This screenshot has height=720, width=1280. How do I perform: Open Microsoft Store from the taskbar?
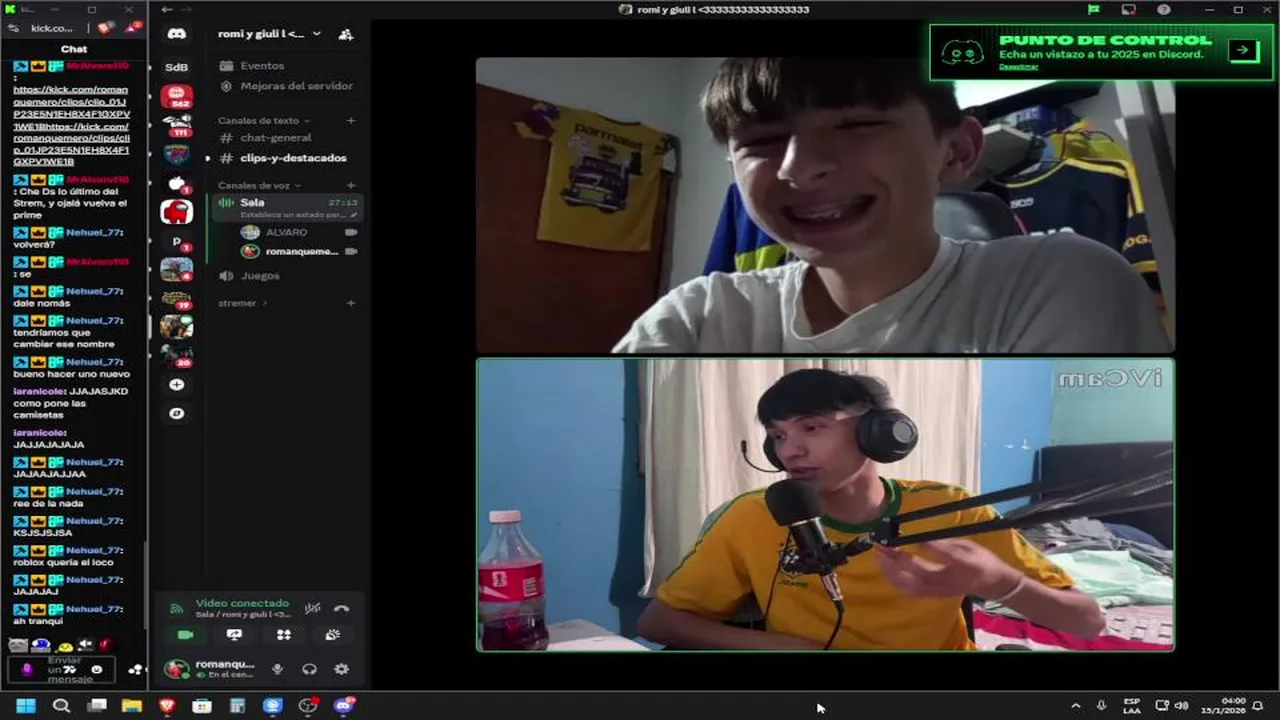tap(202, 706)
